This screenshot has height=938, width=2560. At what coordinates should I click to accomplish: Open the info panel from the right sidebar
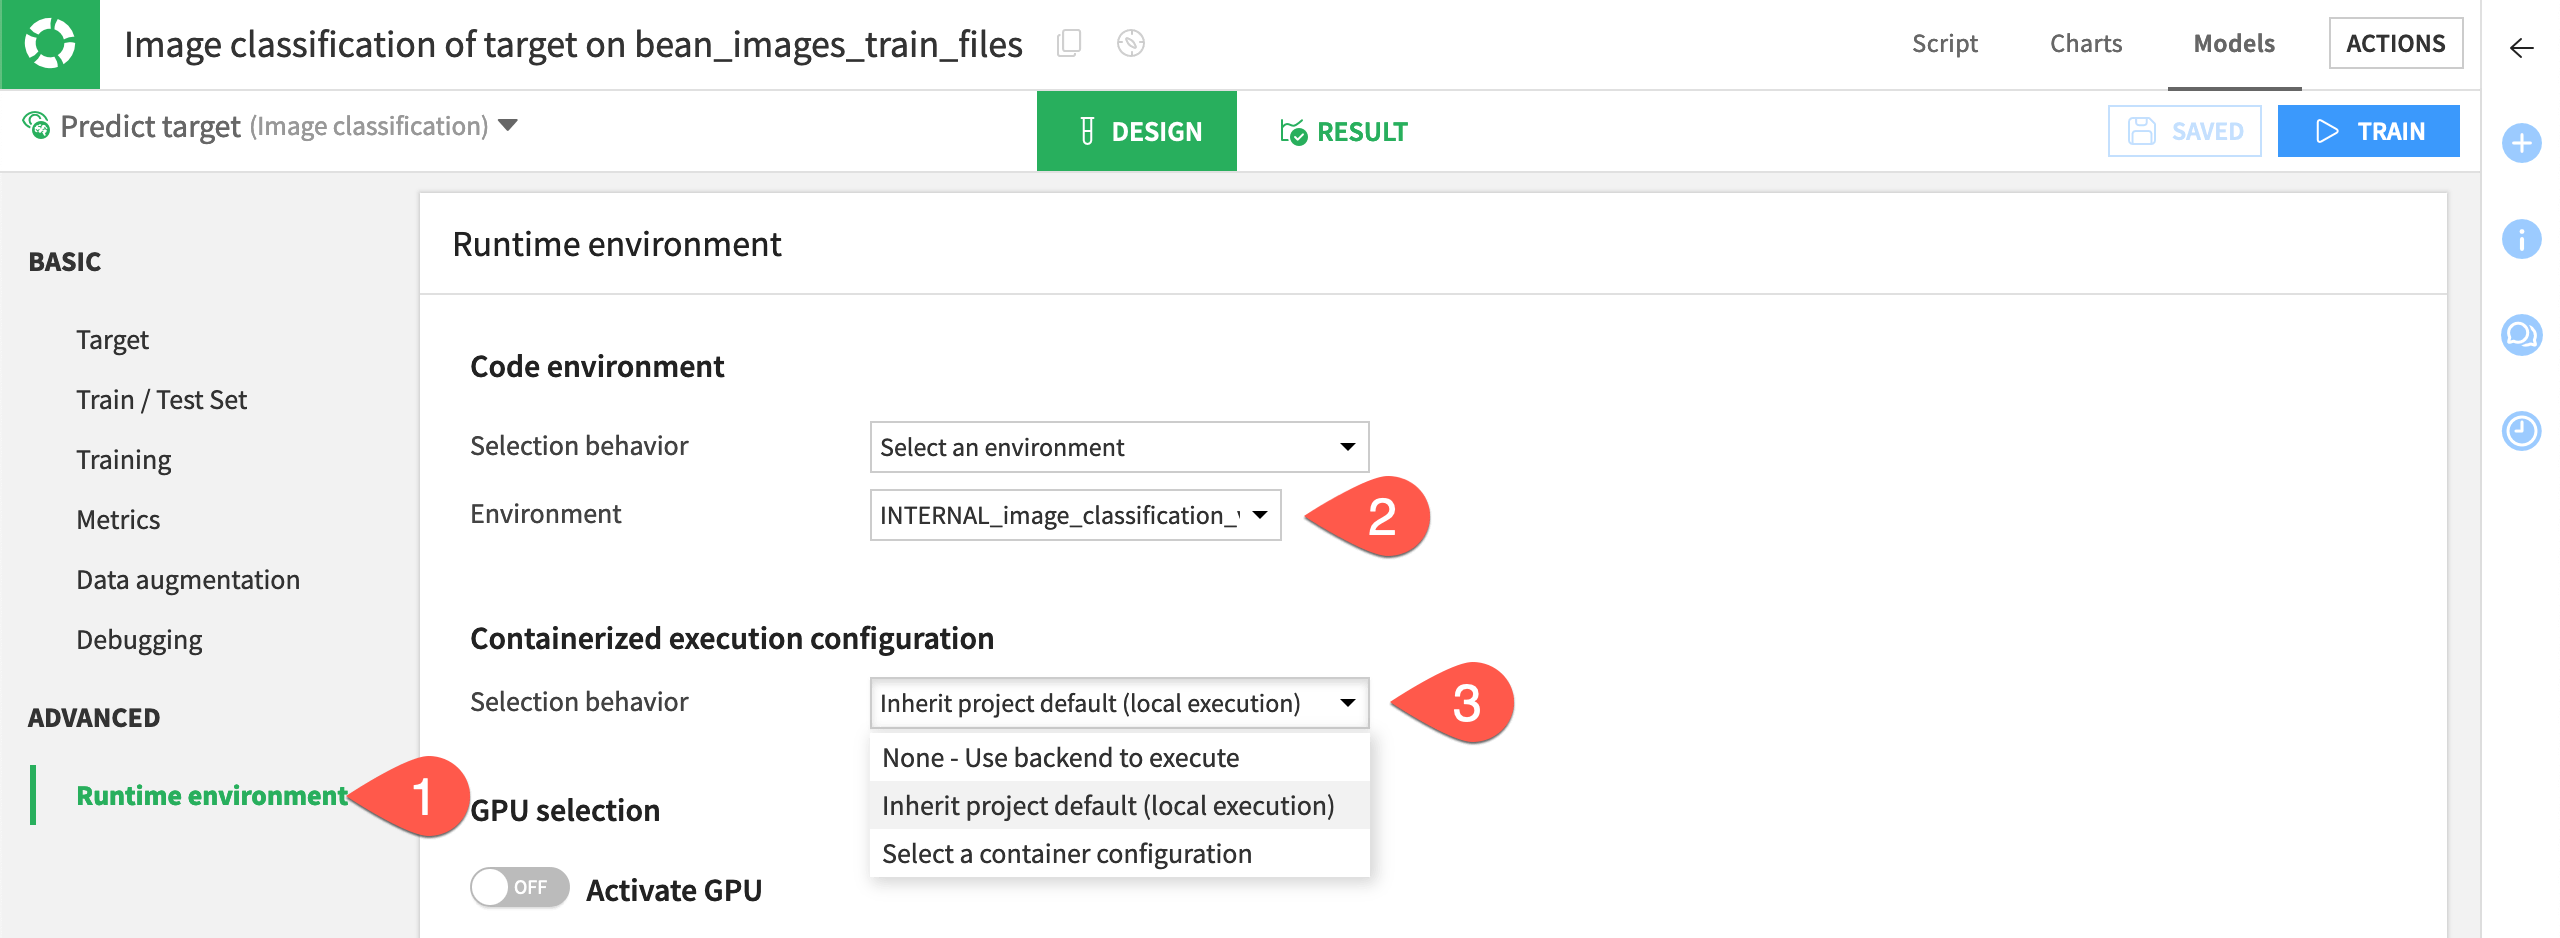coord(2522,239)
